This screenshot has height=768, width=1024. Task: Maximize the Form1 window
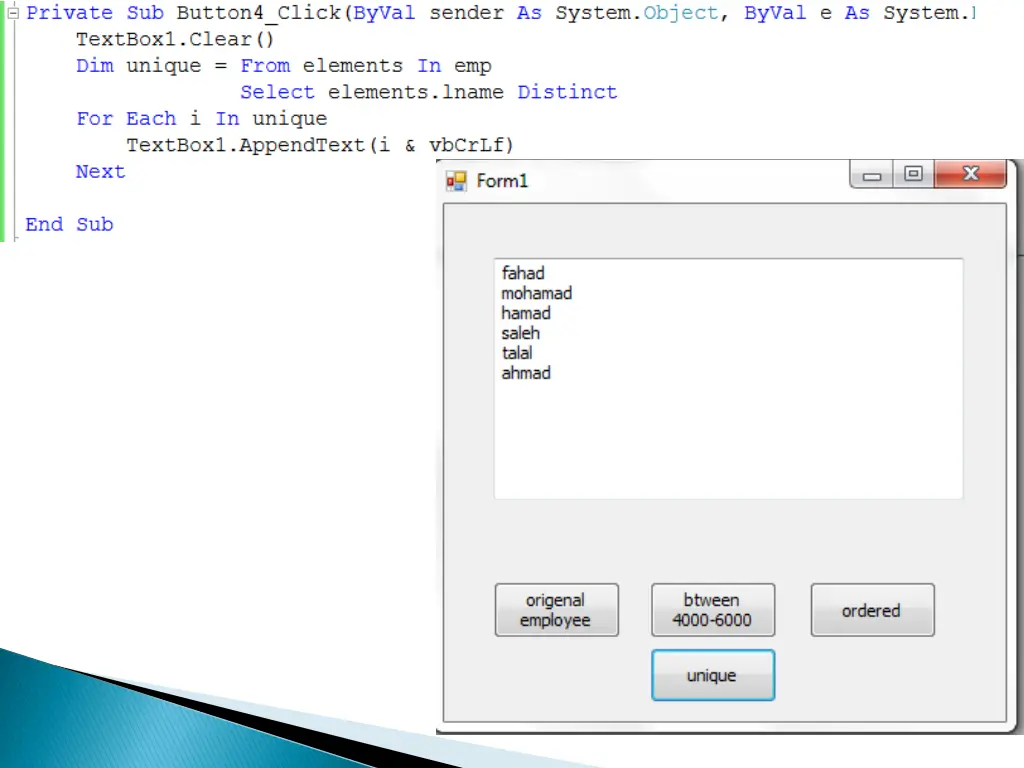913,174
